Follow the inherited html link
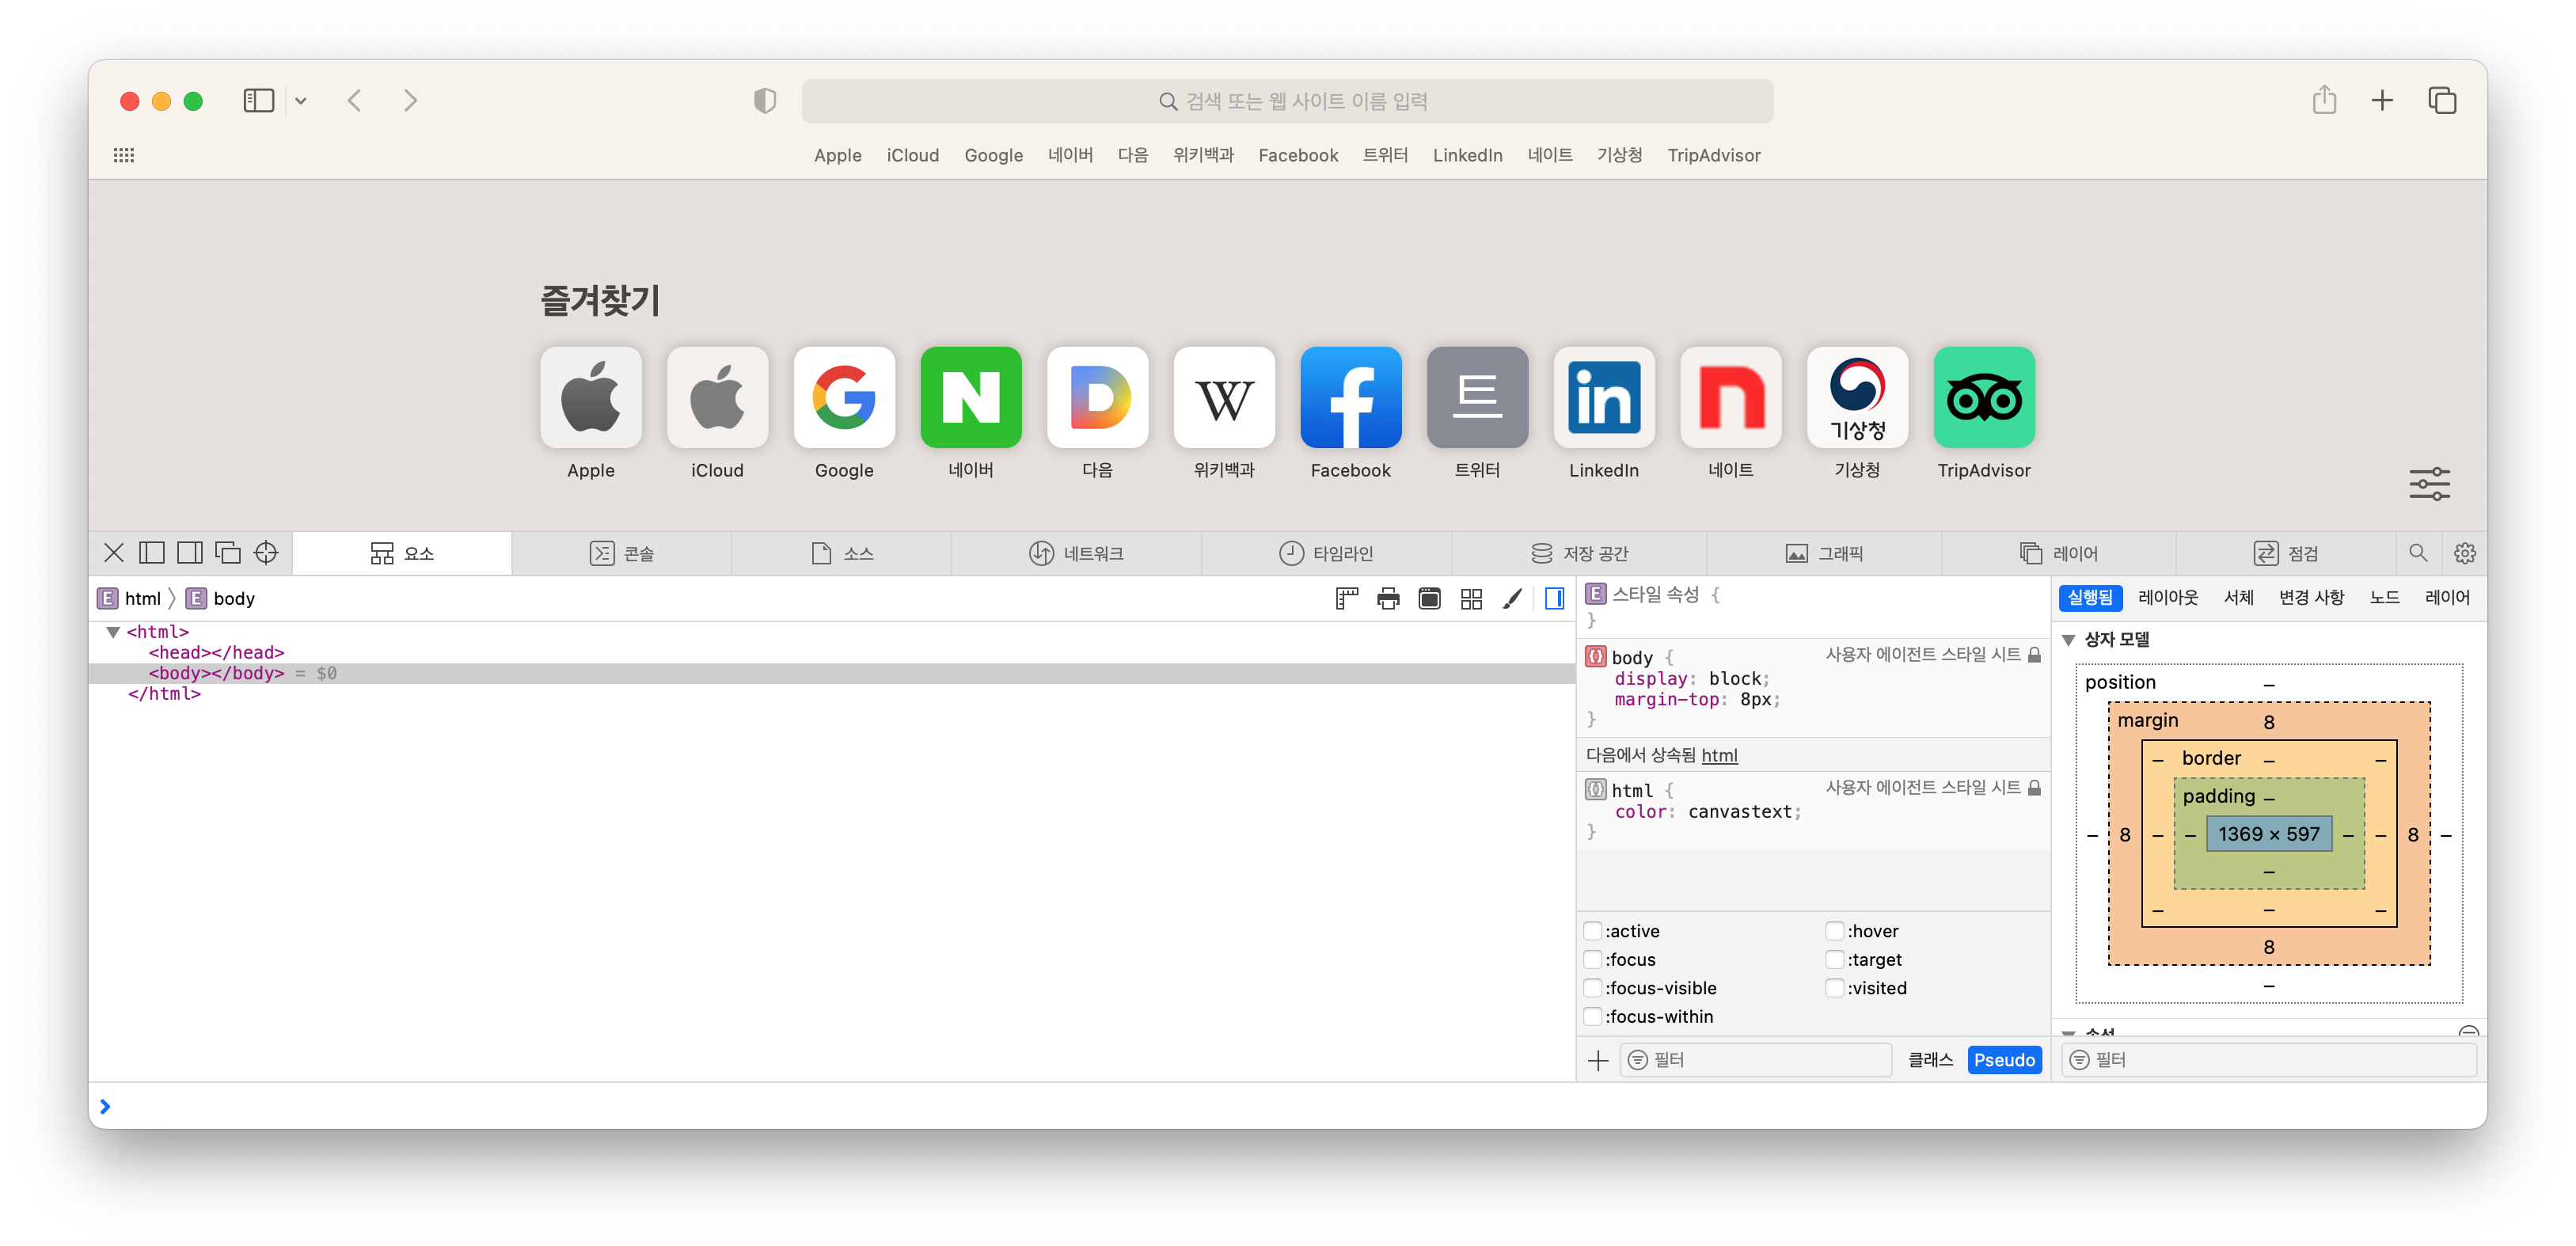The width and height of the screenshot is (2576, 1246). [x=1719, y=756]
